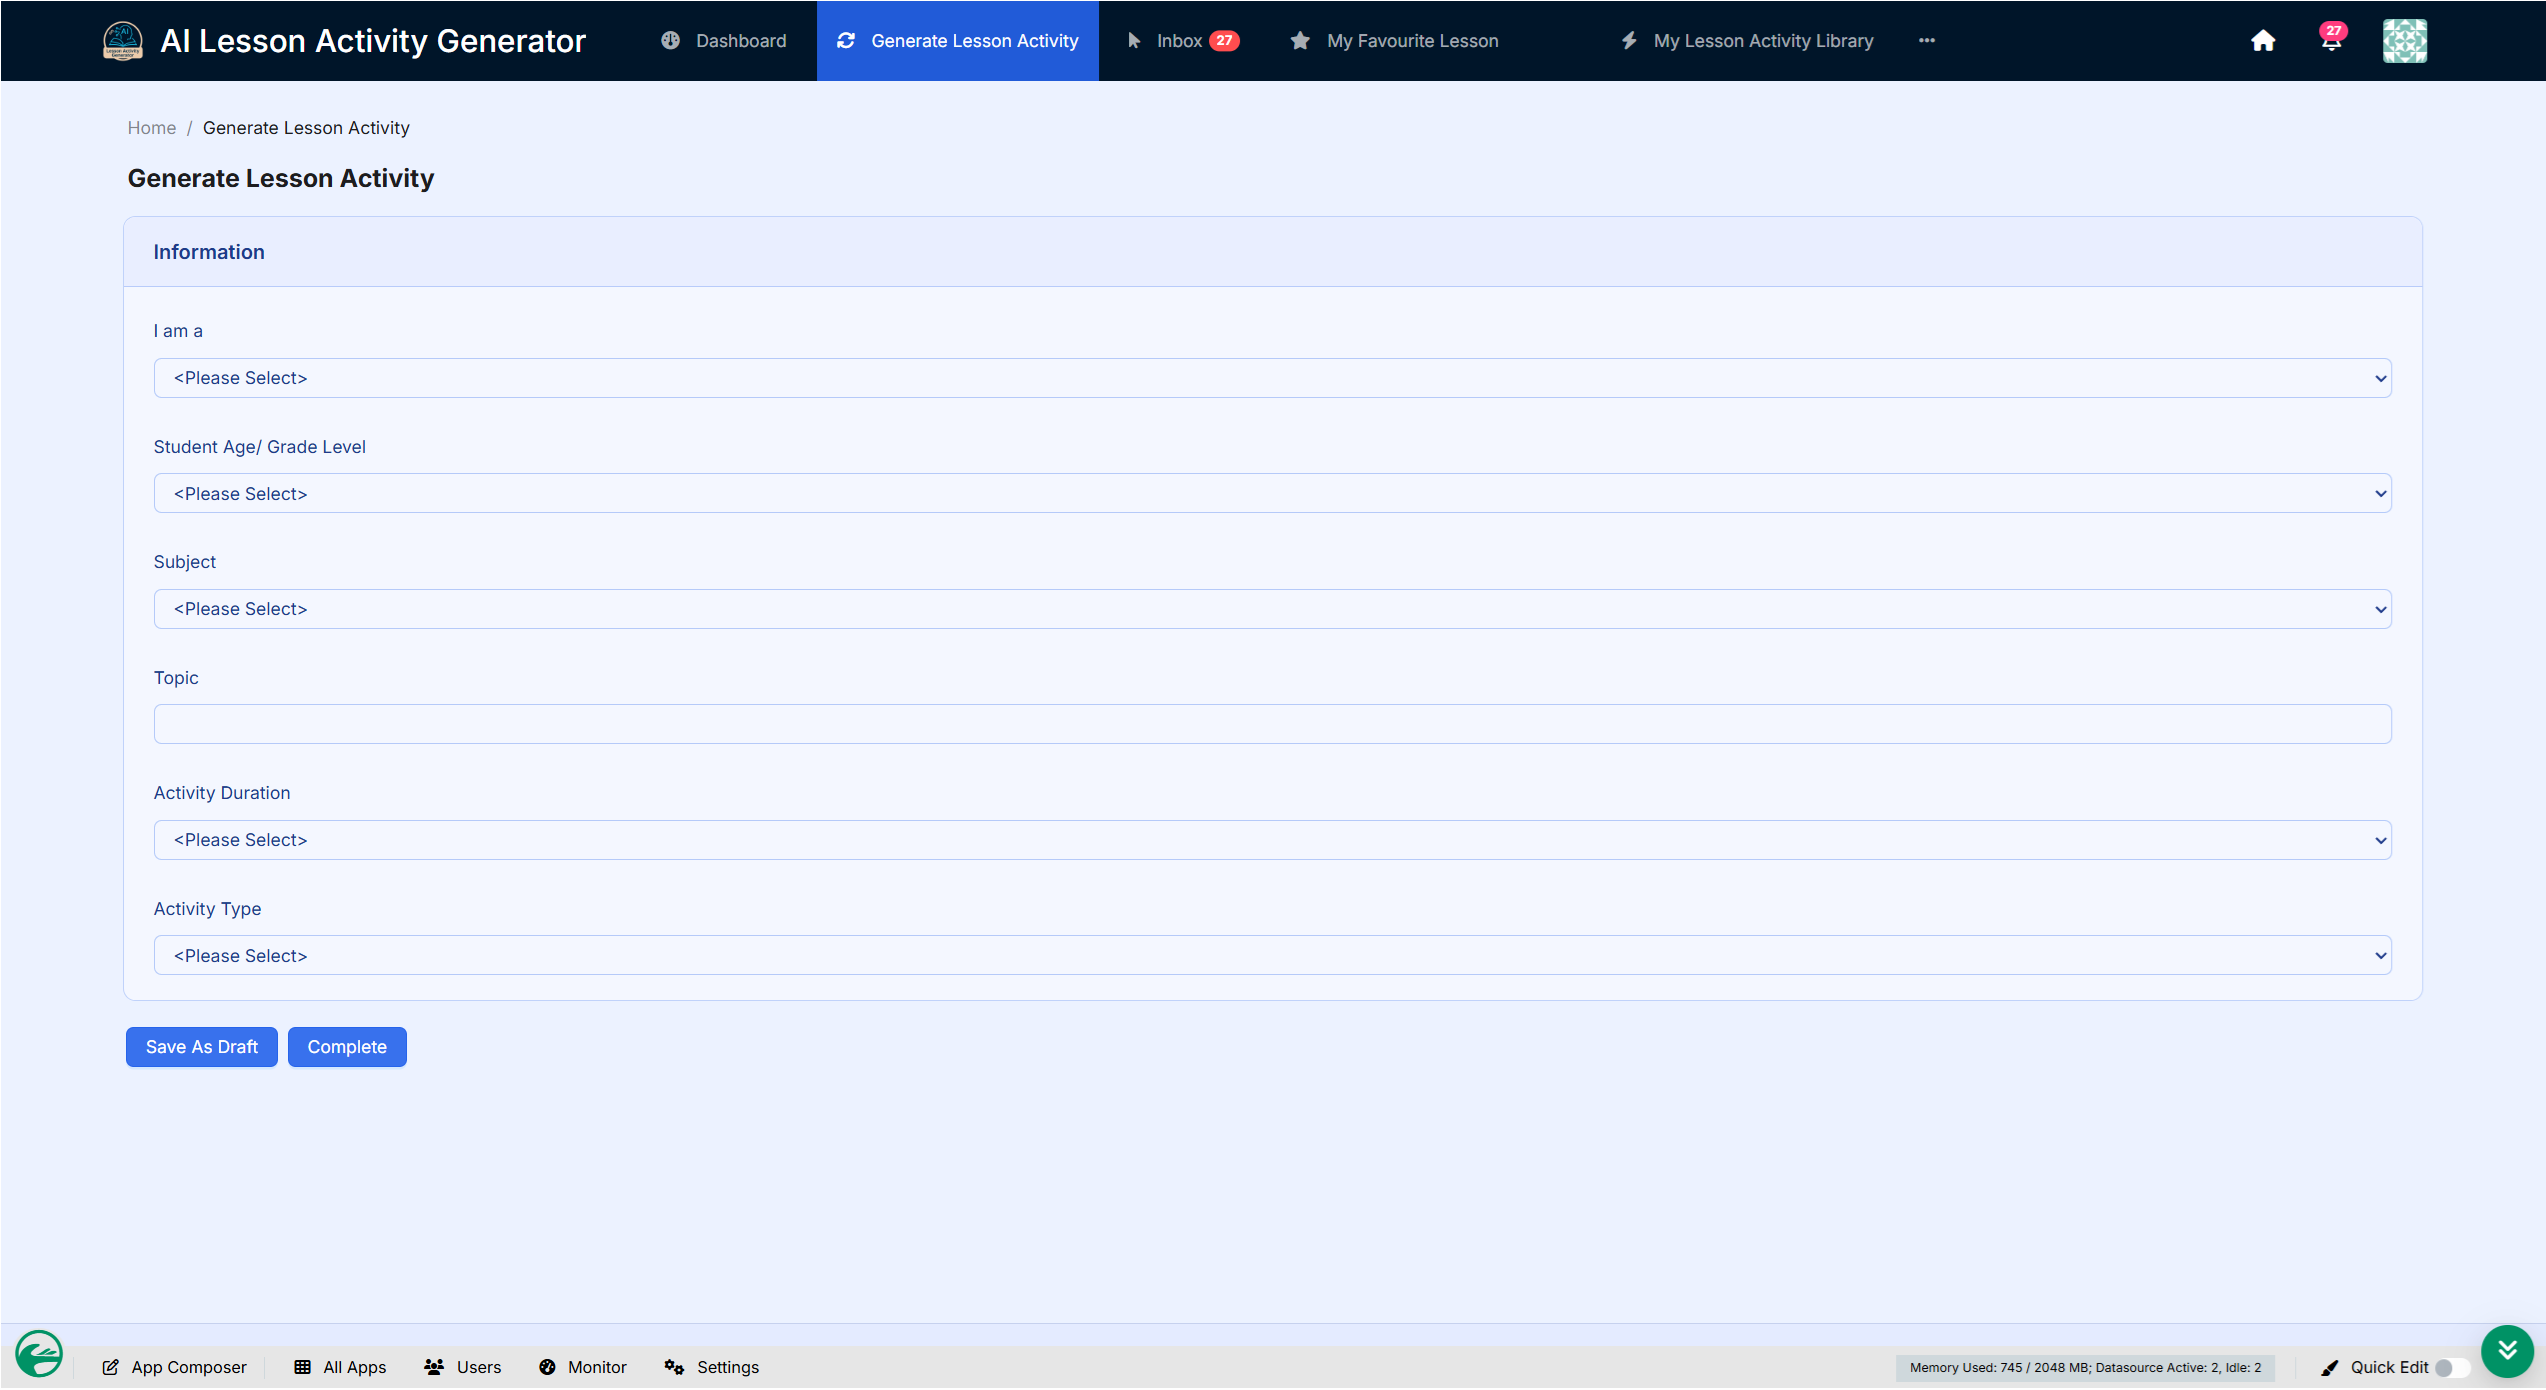Click into the Topic text field
Screen dimensions: 2546x1390
[x=1272, y=724]
